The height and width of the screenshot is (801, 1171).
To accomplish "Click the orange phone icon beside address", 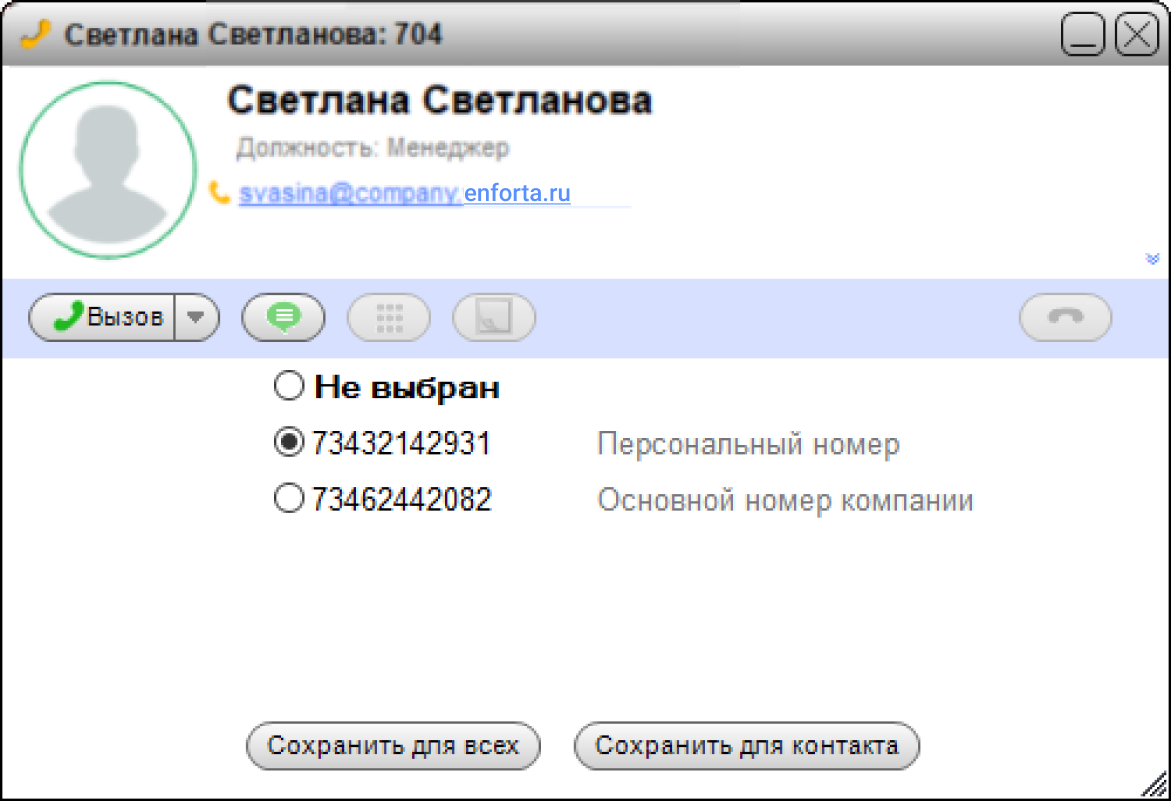I will pyautogui.click(x=220, y=193).
